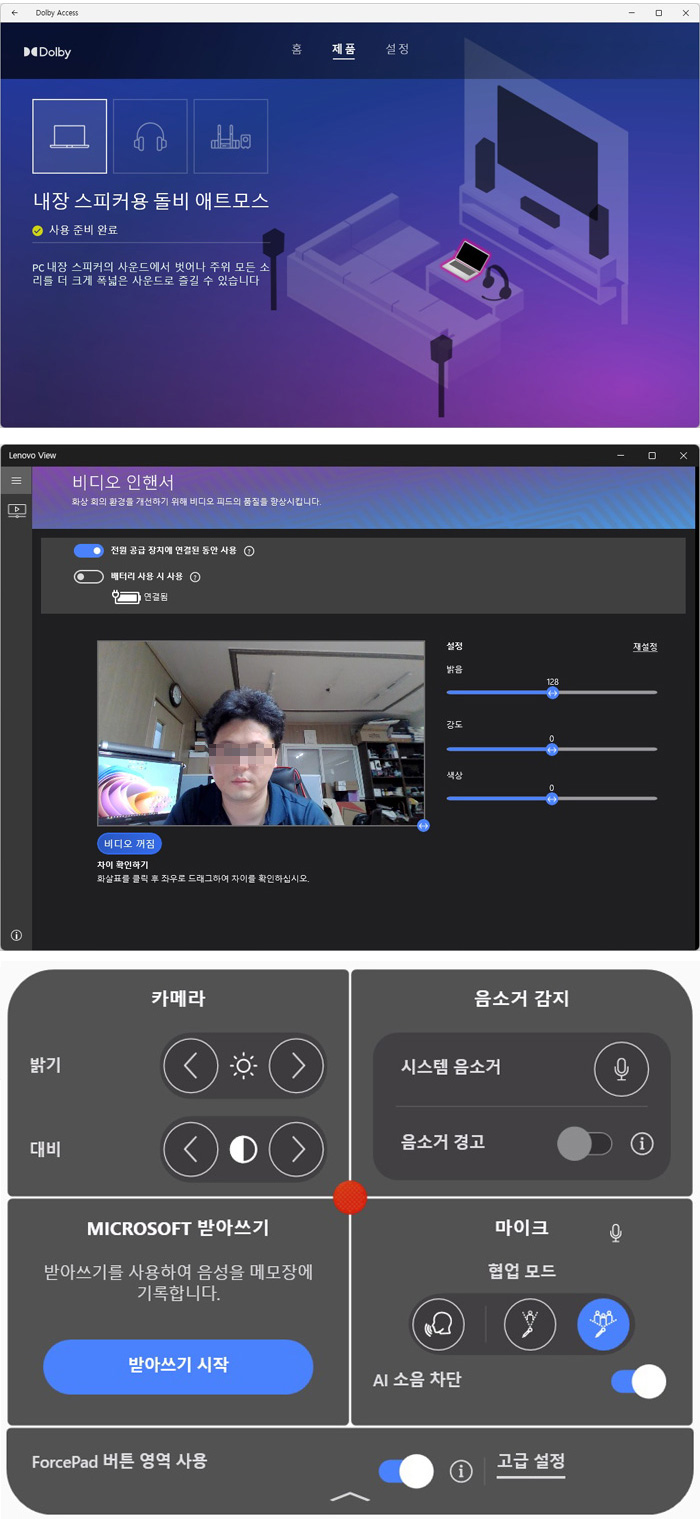Select the group 협업 모드 microphone icon
This screenshot has width=700, height=1519.
pos(603,1325)
